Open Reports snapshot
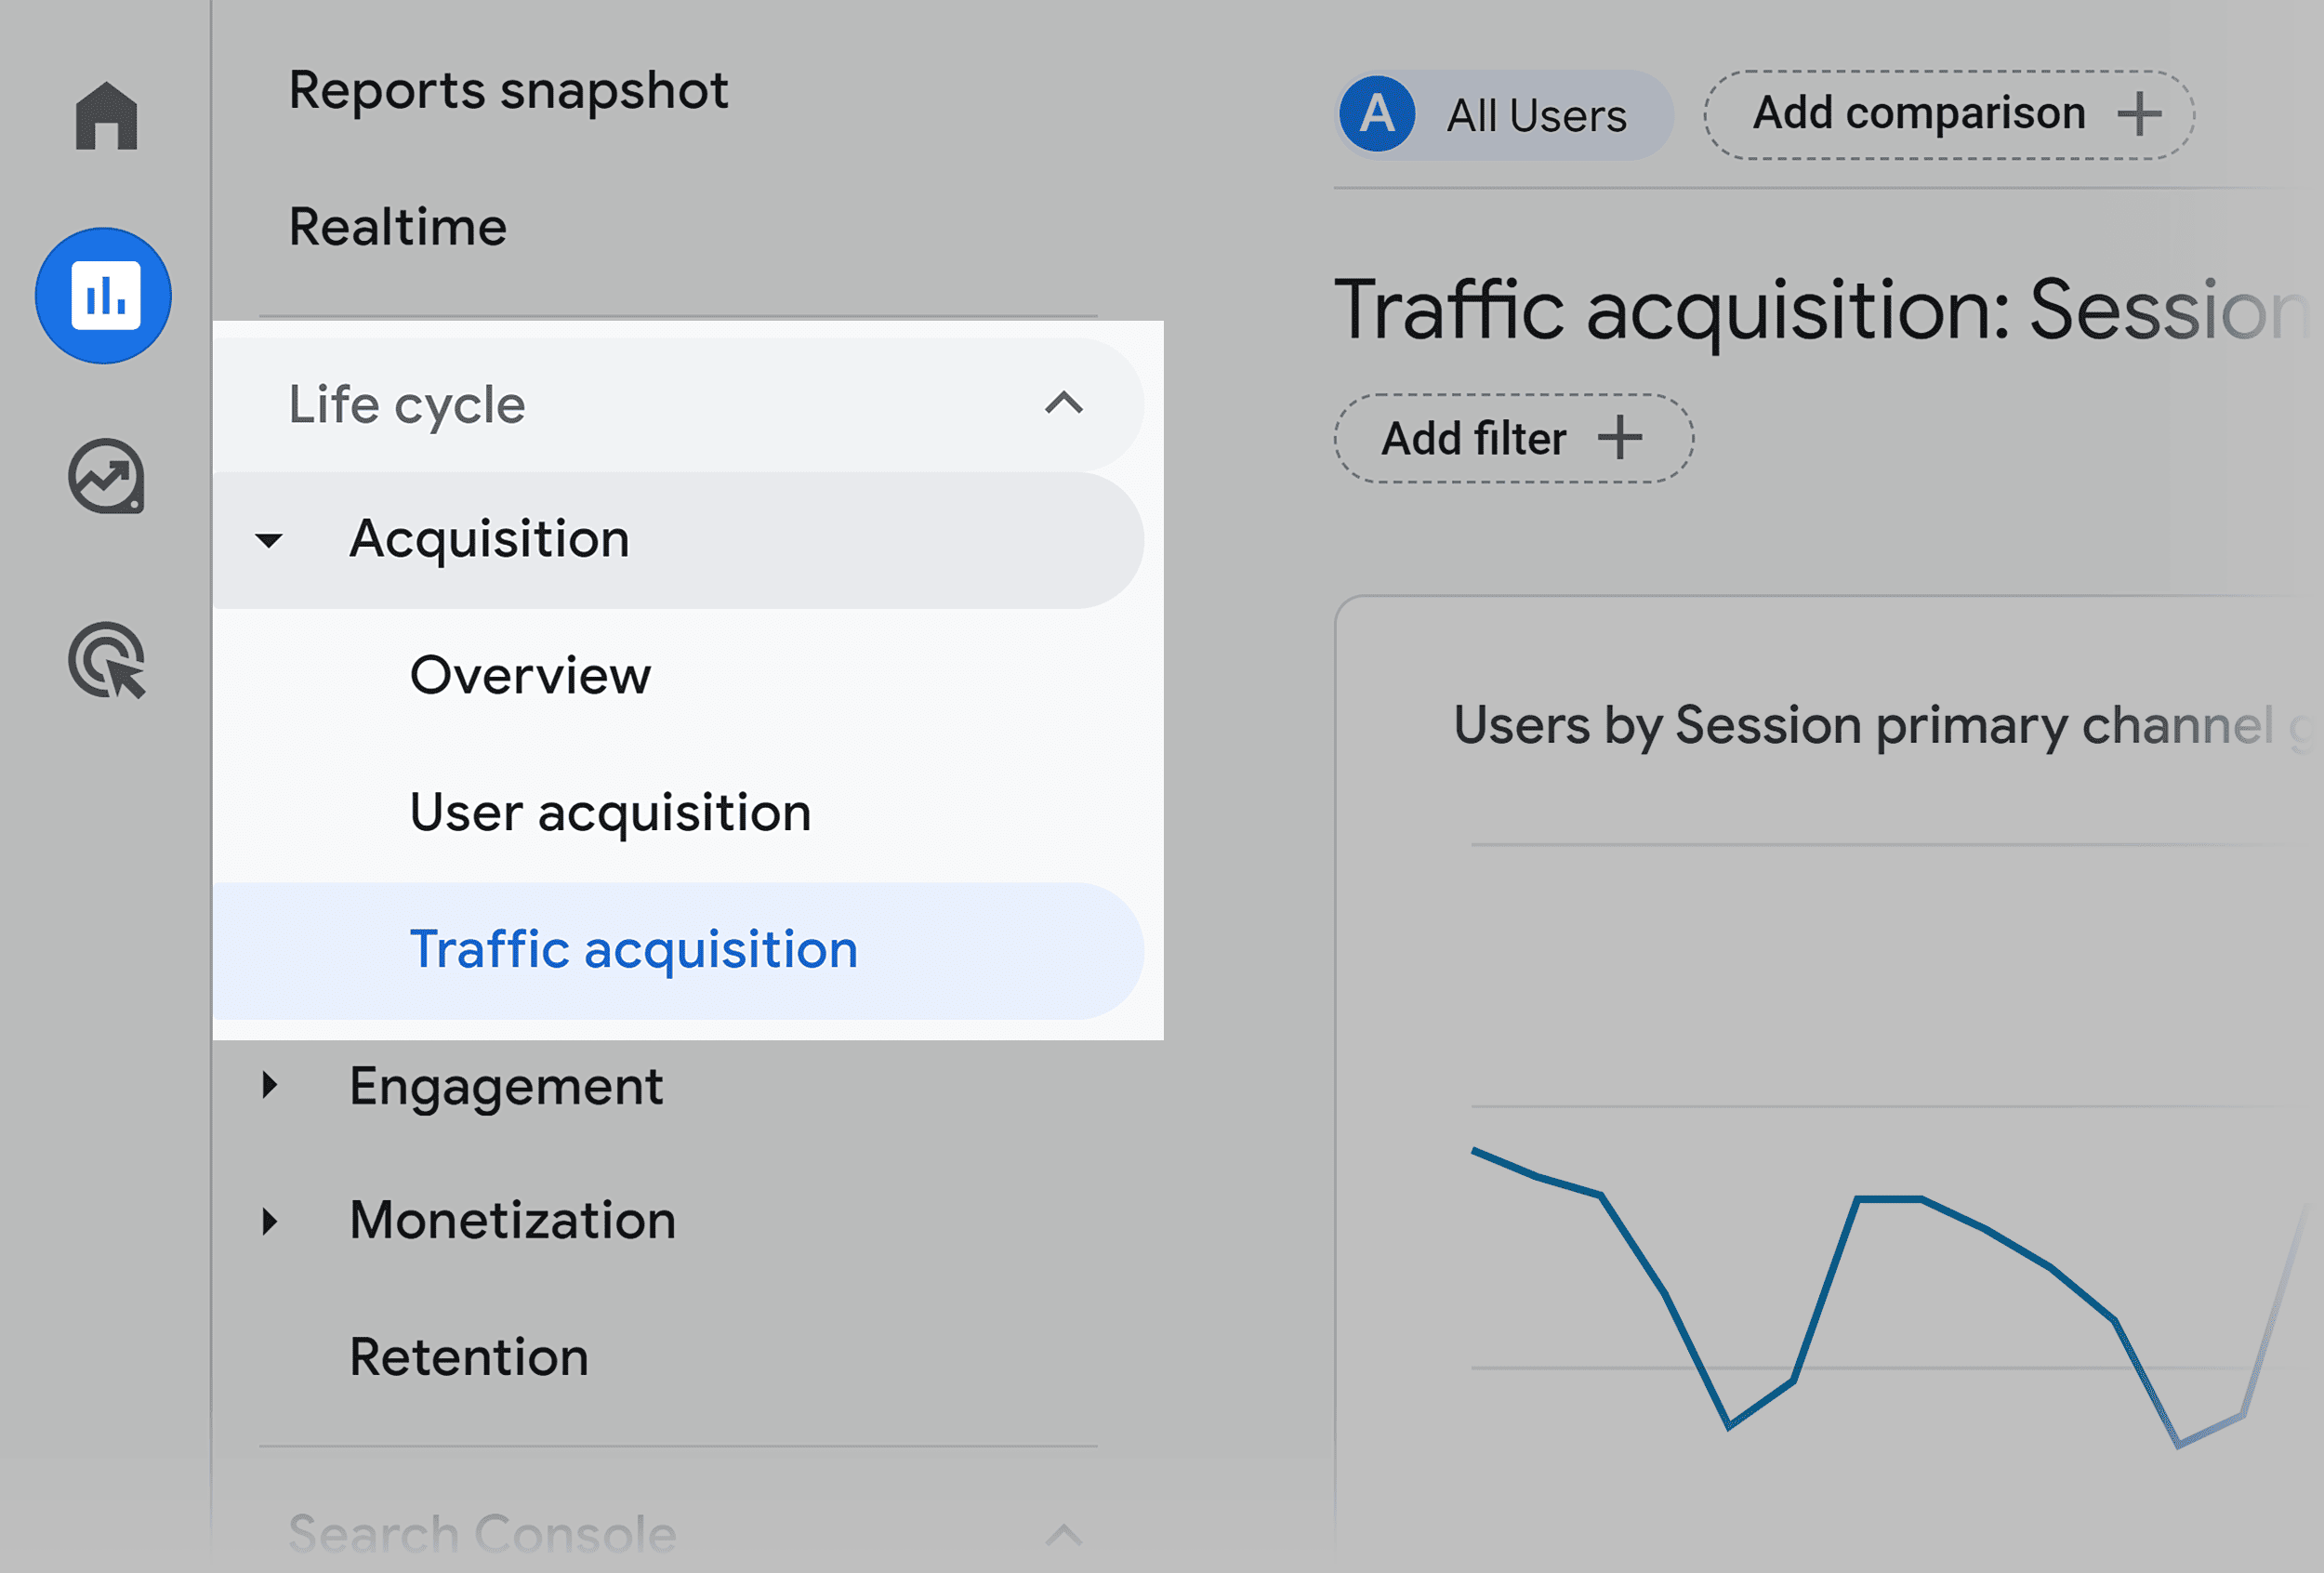 coord(508,90)
